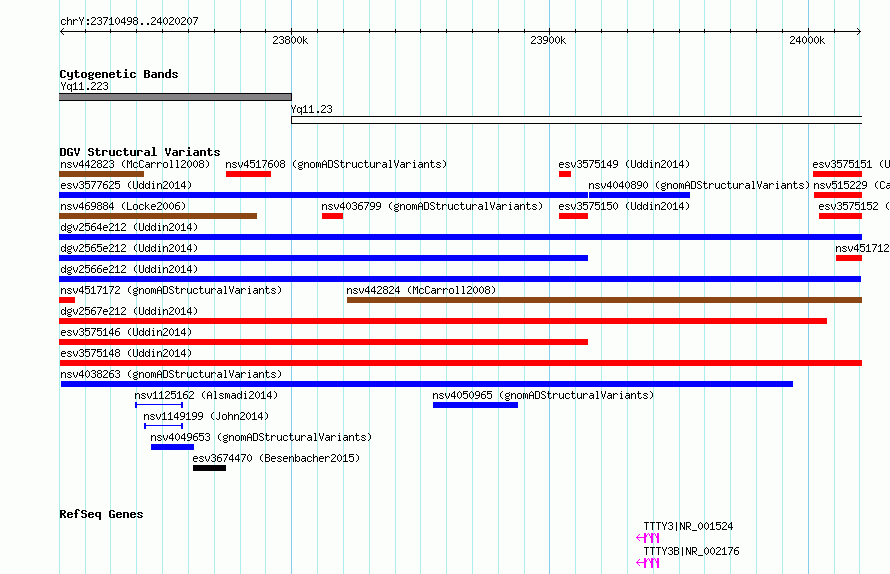Image resolution: width=890 pixels, height=574 pixels.
Task: Click the chrY:23710498..24020207 coordinate label
Action: click(x=129, y=21)
